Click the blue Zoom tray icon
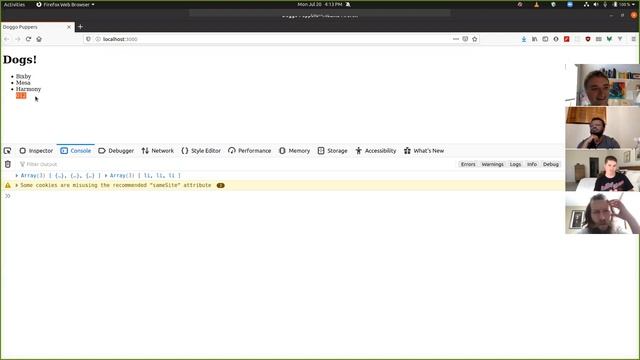The width and height of the screenshot is (640, 360). click(x=570, y=4)
